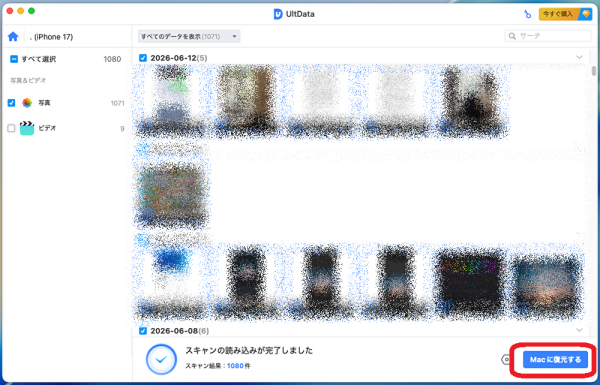Collapse the 2026-06-12 group with chevron
The width and height of the screenshot is (600, 385).
[579, 57]
